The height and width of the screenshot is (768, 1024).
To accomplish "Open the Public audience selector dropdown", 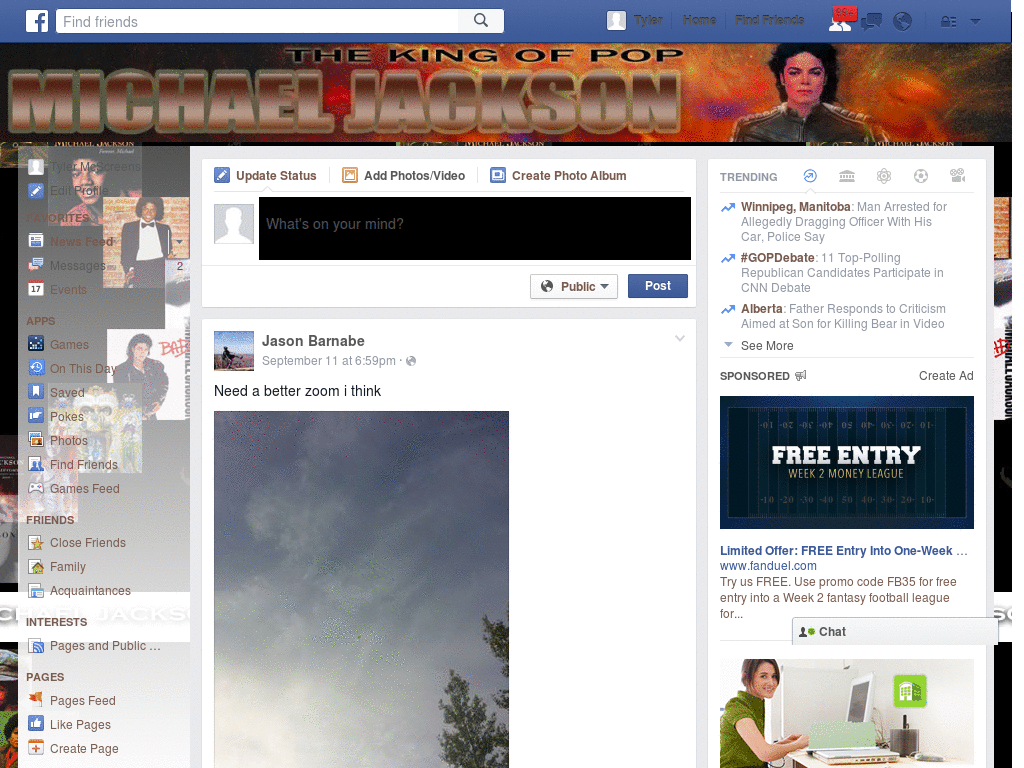I will point(574,286).
